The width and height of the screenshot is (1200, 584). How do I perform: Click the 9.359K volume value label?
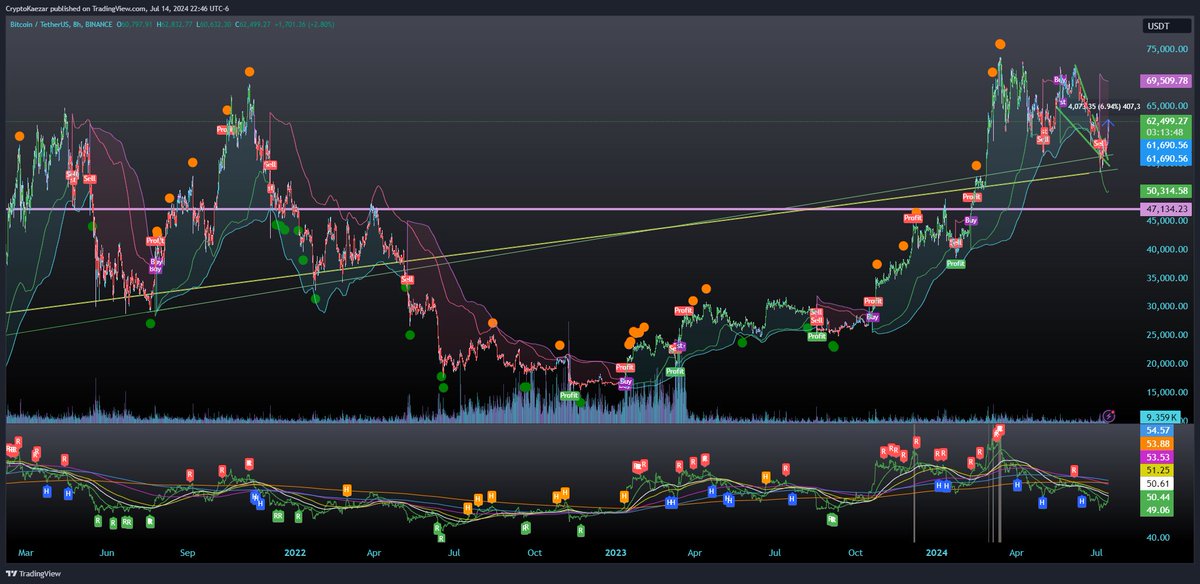click(1160, 416)
